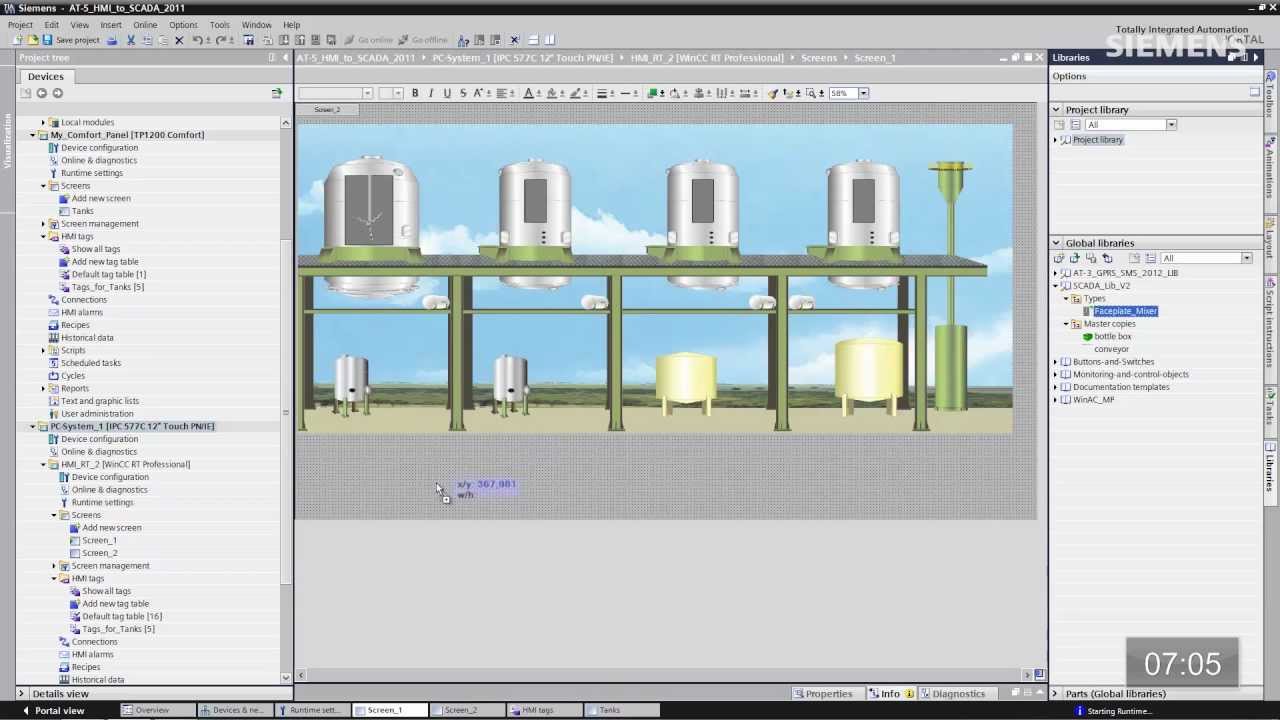The width and height of the screenshot is (1280, 720).
Task: Expand Parts (Global libraries) panel
Action: pyautogui.click(x=1055, y=693)
